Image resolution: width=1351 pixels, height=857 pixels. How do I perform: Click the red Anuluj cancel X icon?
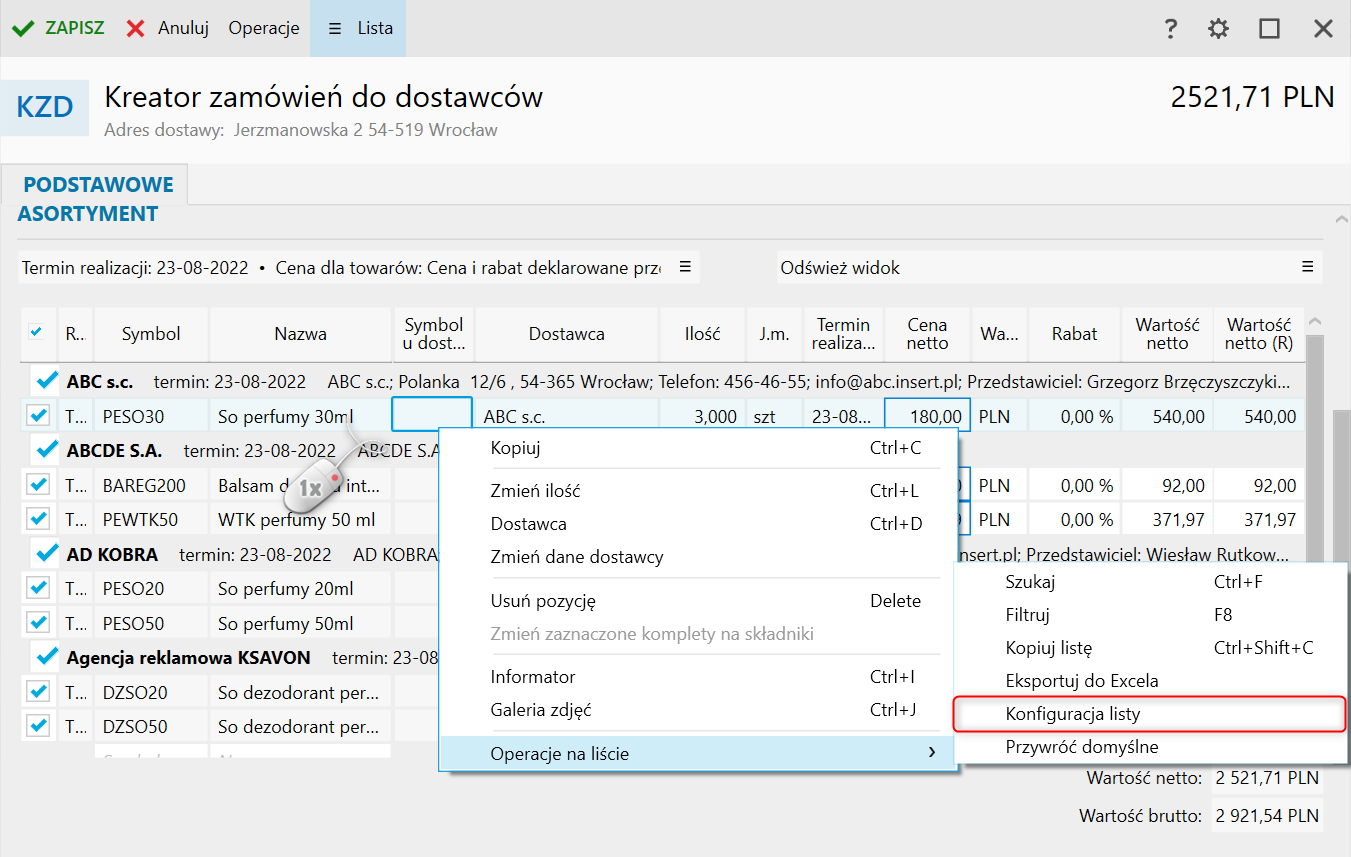(x=135, y=28)
